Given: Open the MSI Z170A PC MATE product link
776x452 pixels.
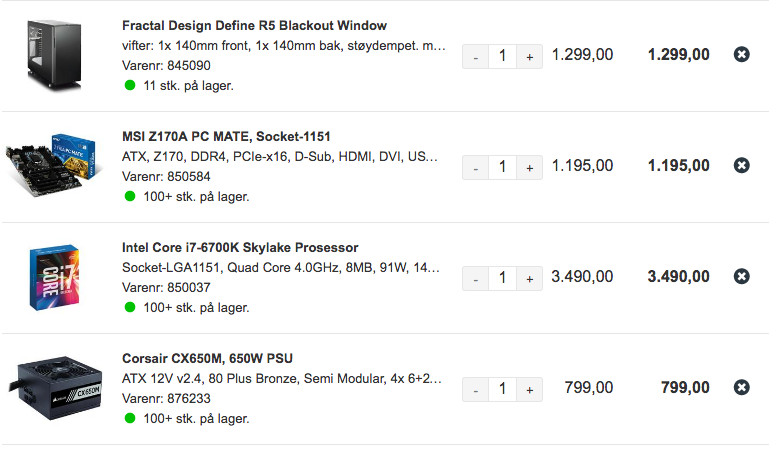Looking at the screenshot, I should (226, 137).
